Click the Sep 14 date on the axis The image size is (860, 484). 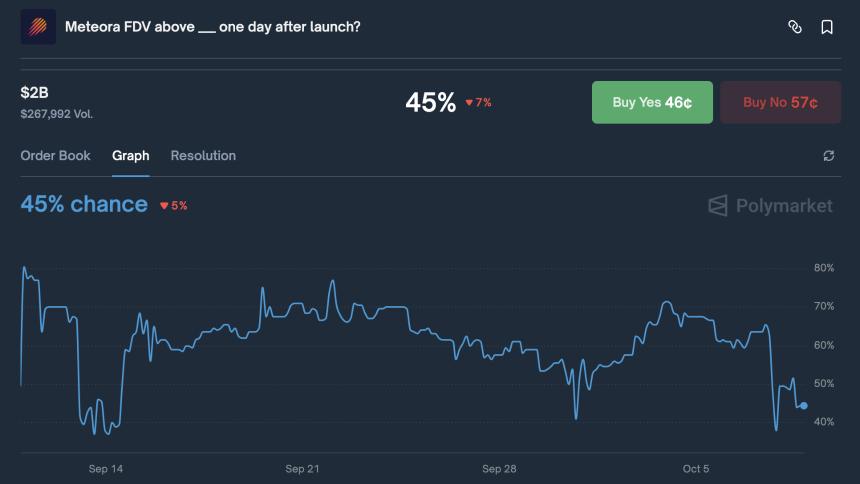point(106,469)
